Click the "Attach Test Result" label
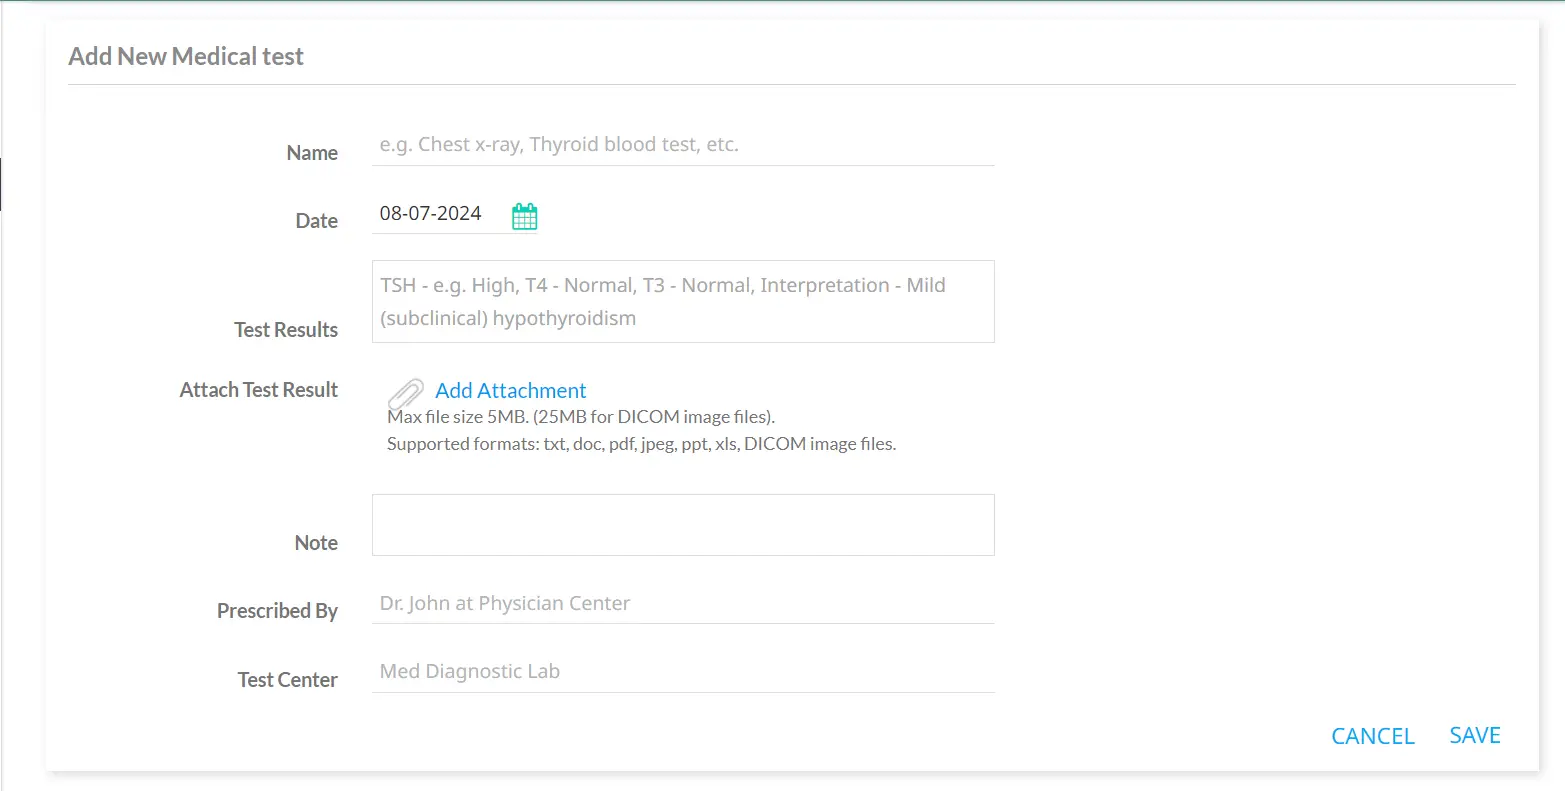This screenshot has width=1565, height=791. click(259, 390)
